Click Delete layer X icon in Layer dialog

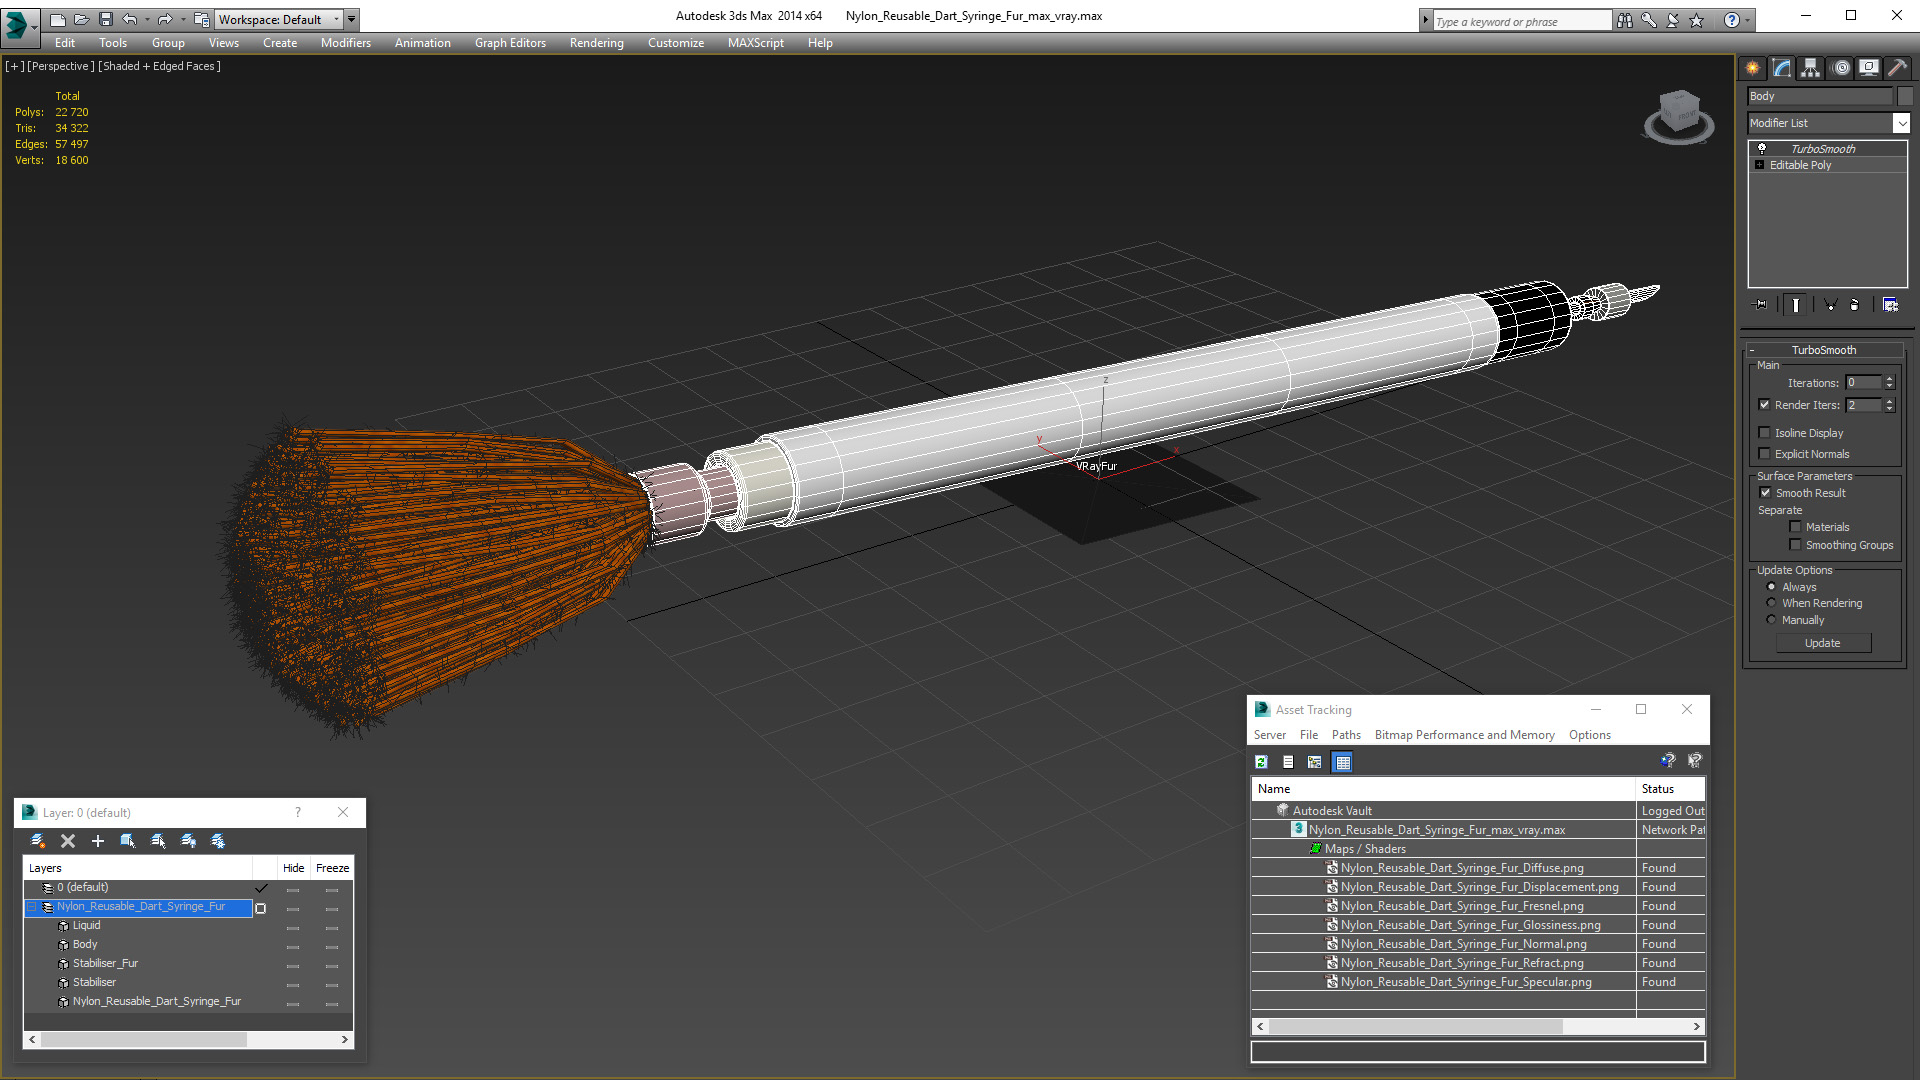tap(68, 841)
